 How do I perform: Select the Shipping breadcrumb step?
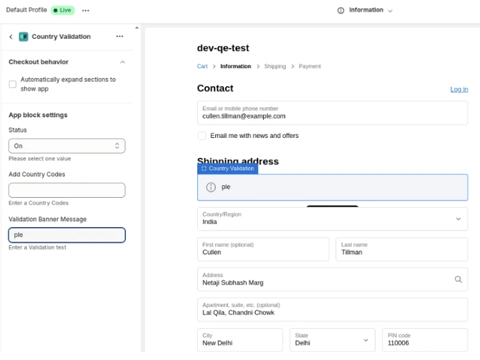pos(275,66)
